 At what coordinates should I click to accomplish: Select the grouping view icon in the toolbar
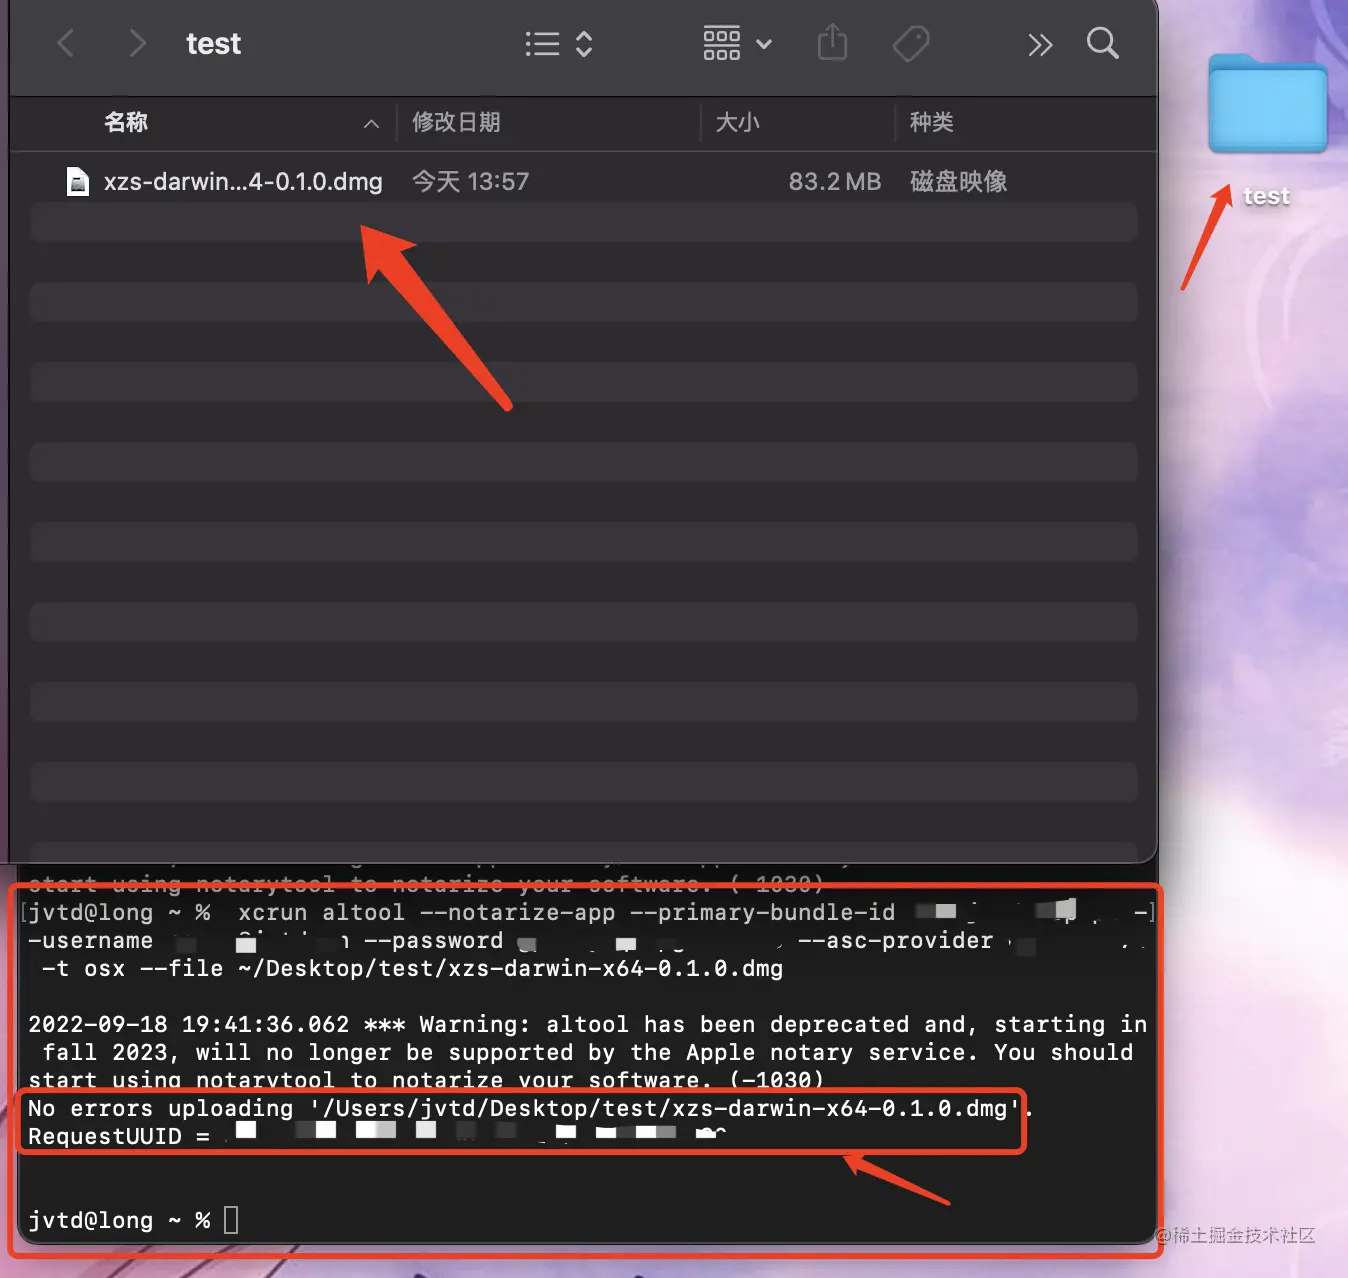pyautogui.click(x=721, y=43)
